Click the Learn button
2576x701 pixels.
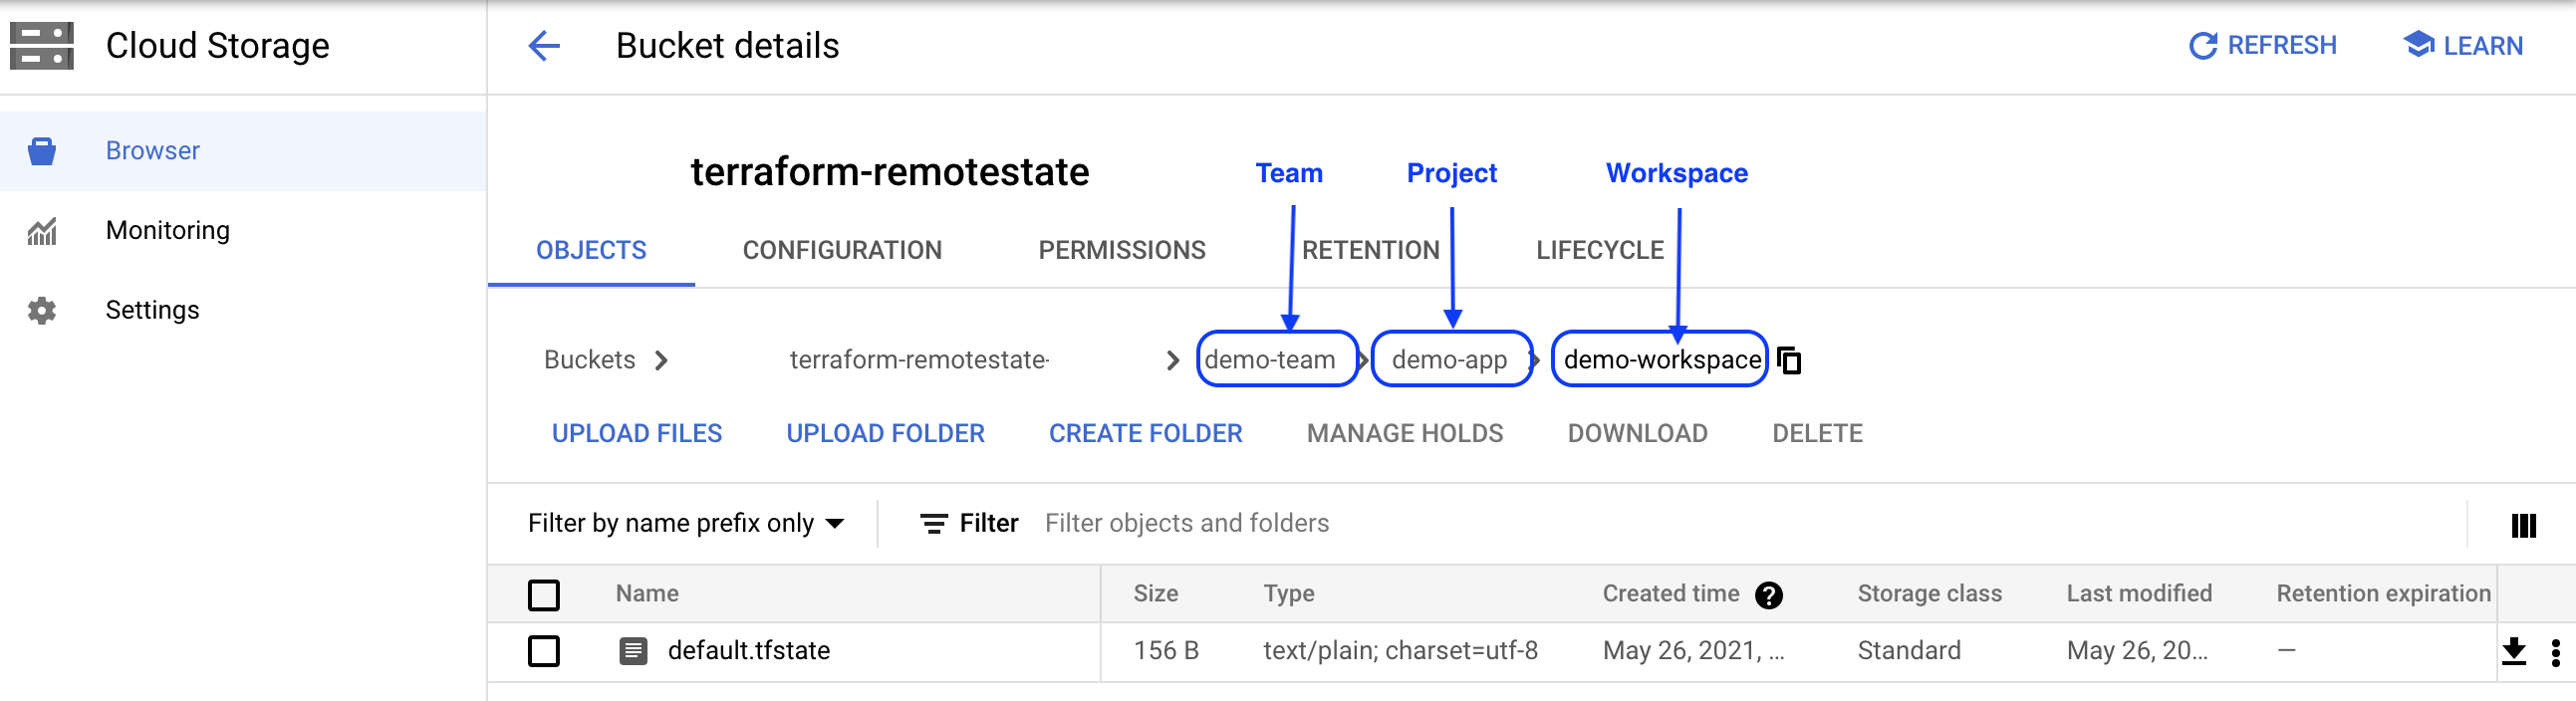[x=2463, y=46]
